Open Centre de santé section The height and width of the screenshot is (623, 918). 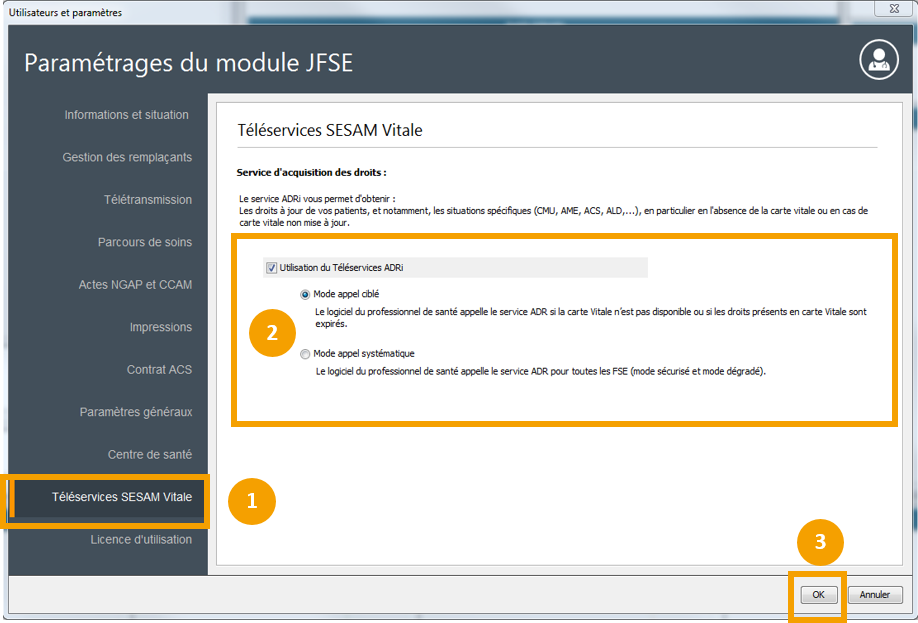click(150, 454)
